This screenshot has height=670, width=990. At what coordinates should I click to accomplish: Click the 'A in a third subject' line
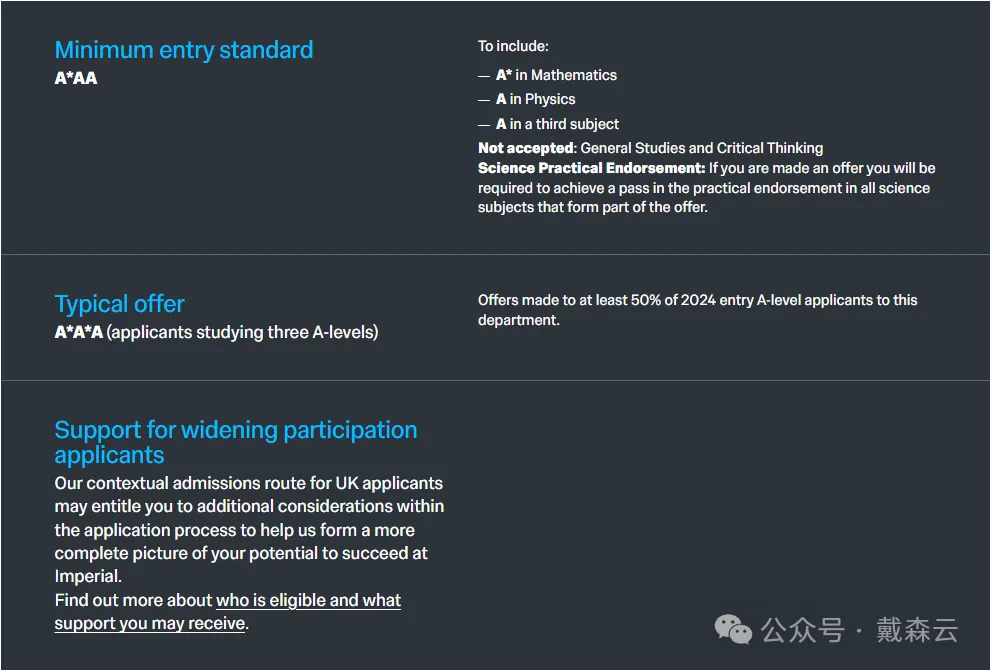tap(557, 124)
